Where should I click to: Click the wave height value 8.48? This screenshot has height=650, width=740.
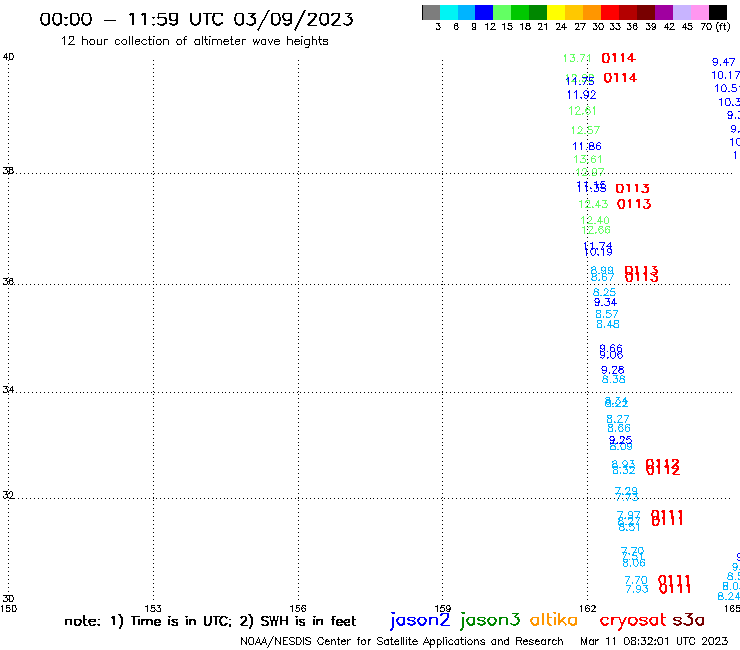(x=608, y=324)
